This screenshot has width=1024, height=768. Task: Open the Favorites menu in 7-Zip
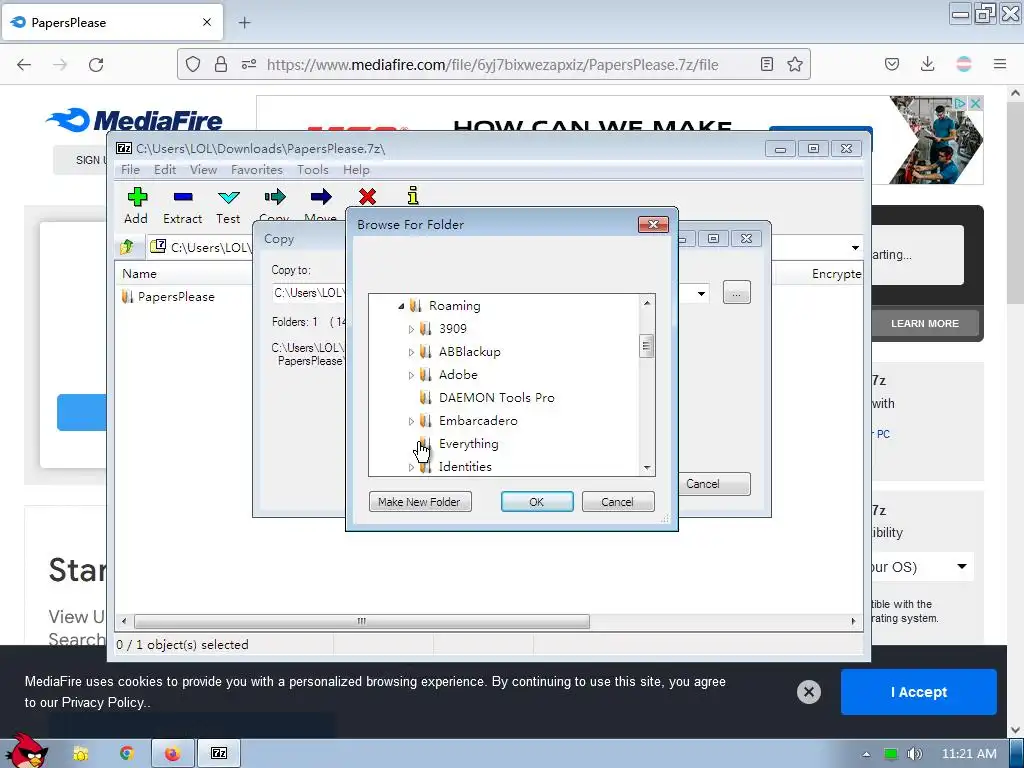pos(257,170)
